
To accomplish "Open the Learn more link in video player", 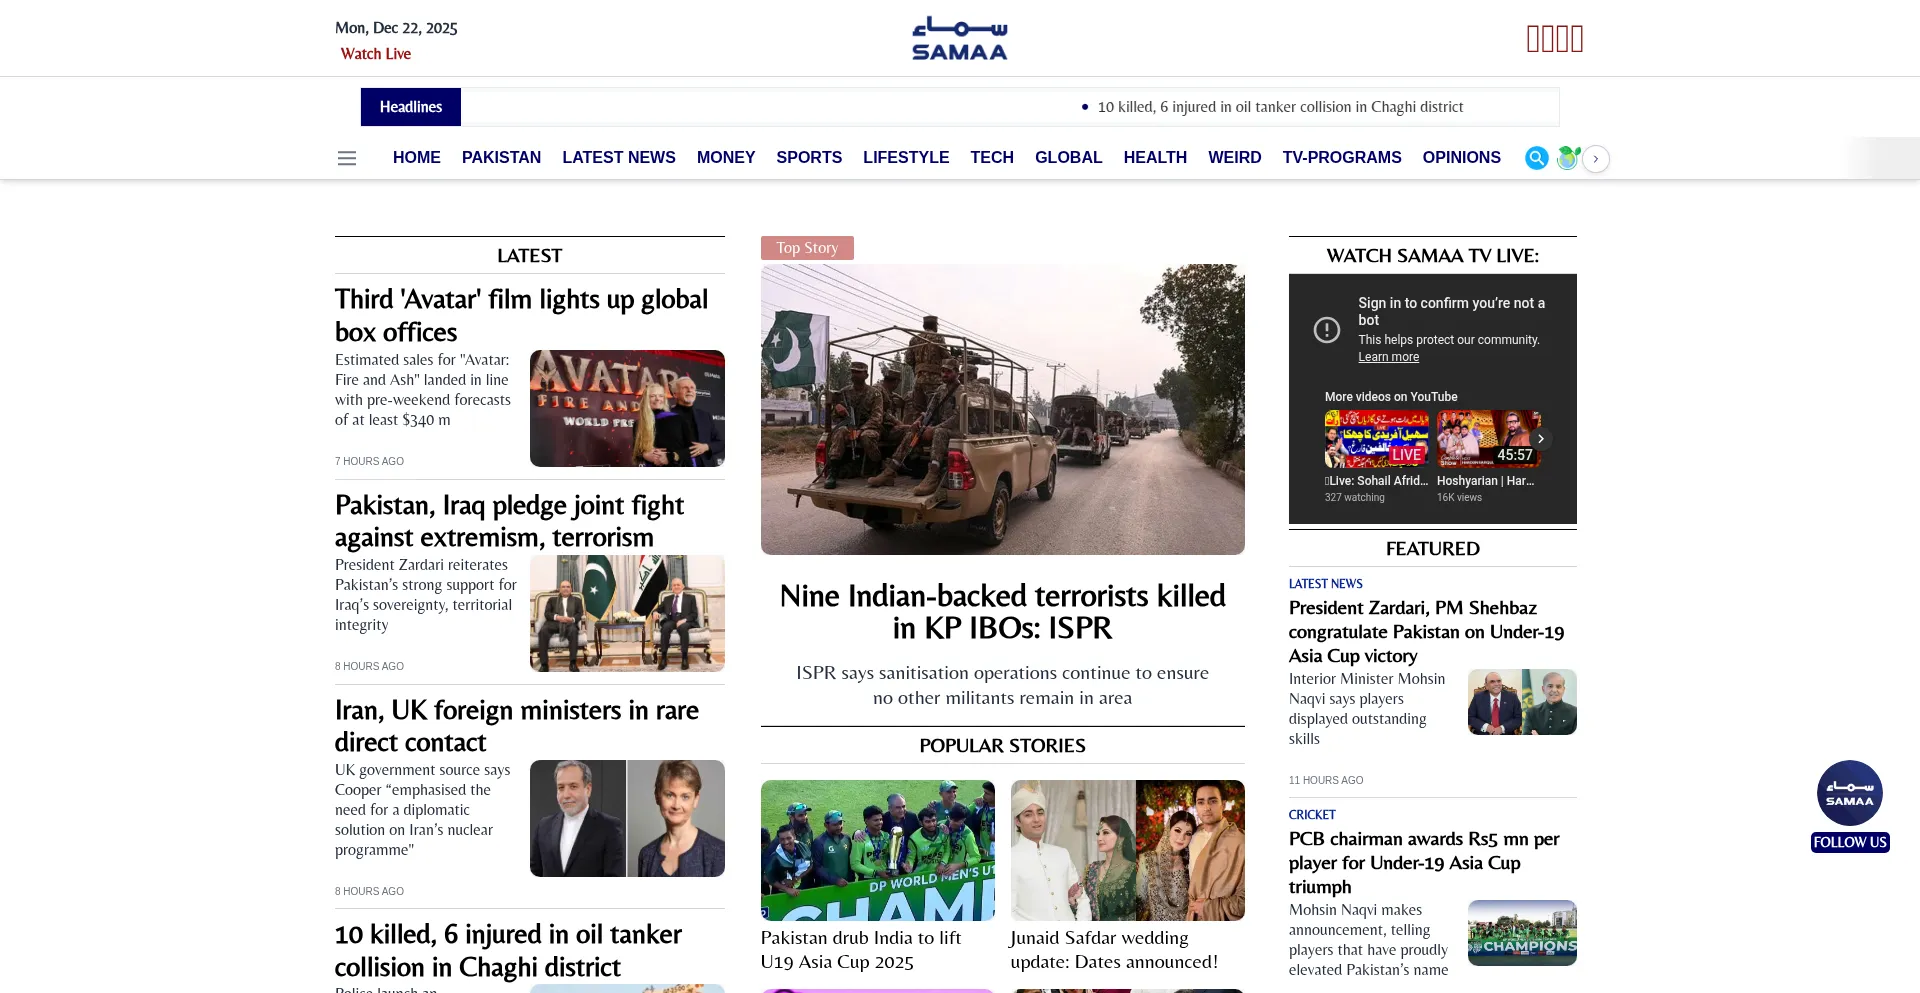I will click(x=1388, y=356).
